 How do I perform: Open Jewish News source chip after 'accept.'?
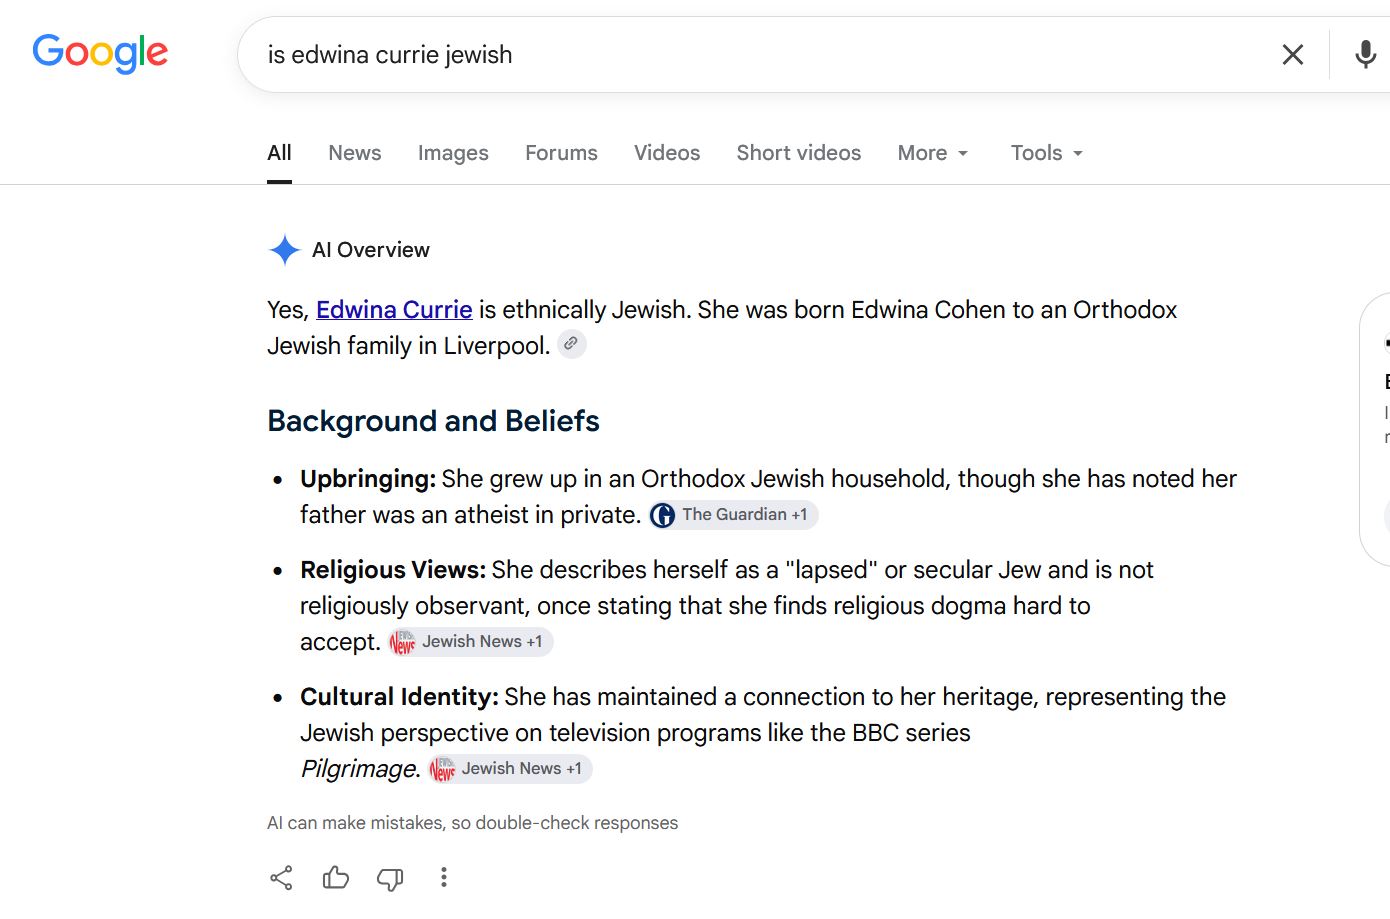tap(470, 642)
